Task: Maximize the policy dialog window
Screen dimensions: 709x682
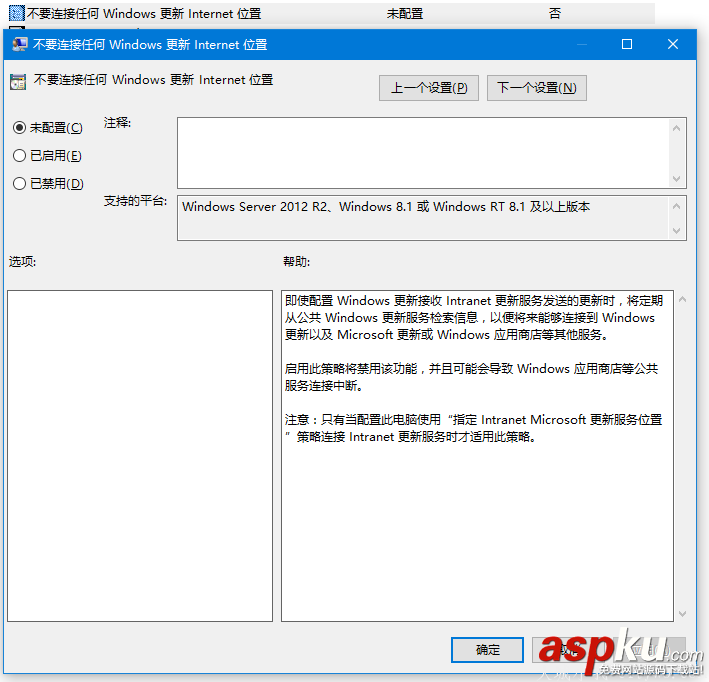Action: [x=627, y=44]
